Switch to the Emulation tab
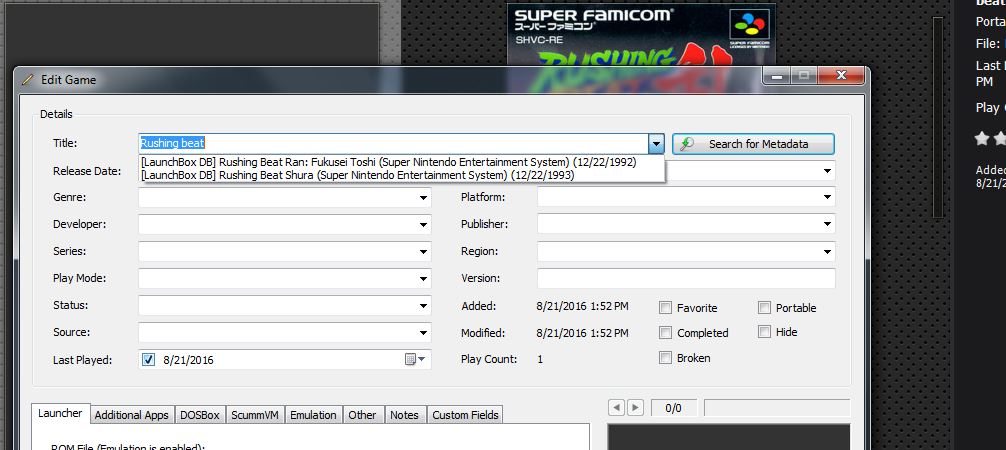 click(313, 415)
